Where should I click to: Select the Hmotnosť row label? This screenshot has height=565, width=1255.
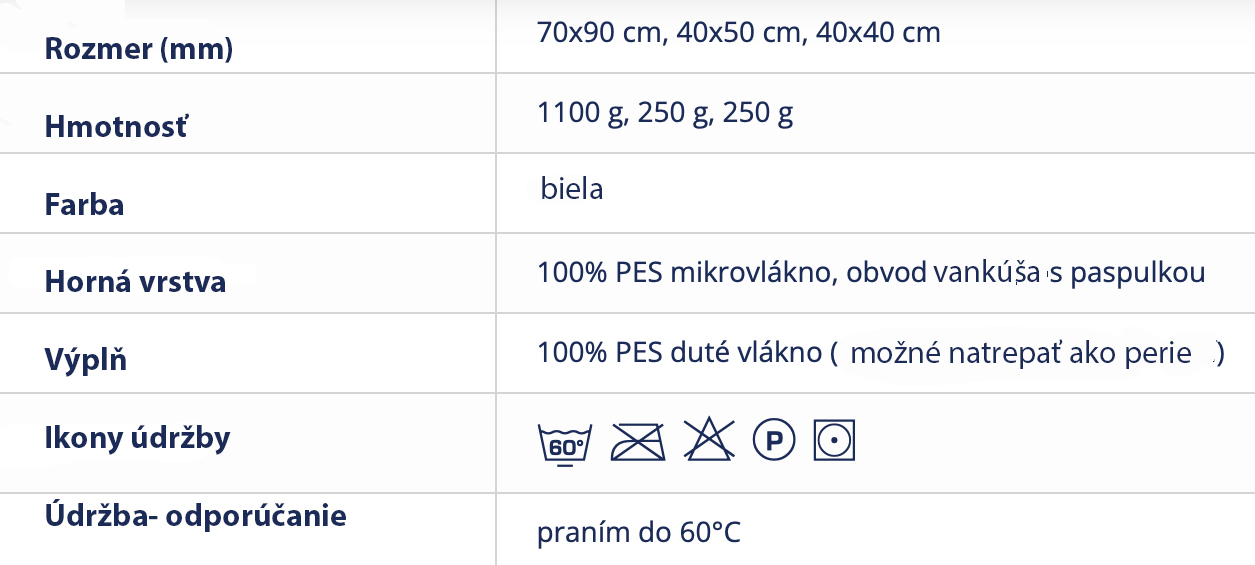[x=117, y=127]
